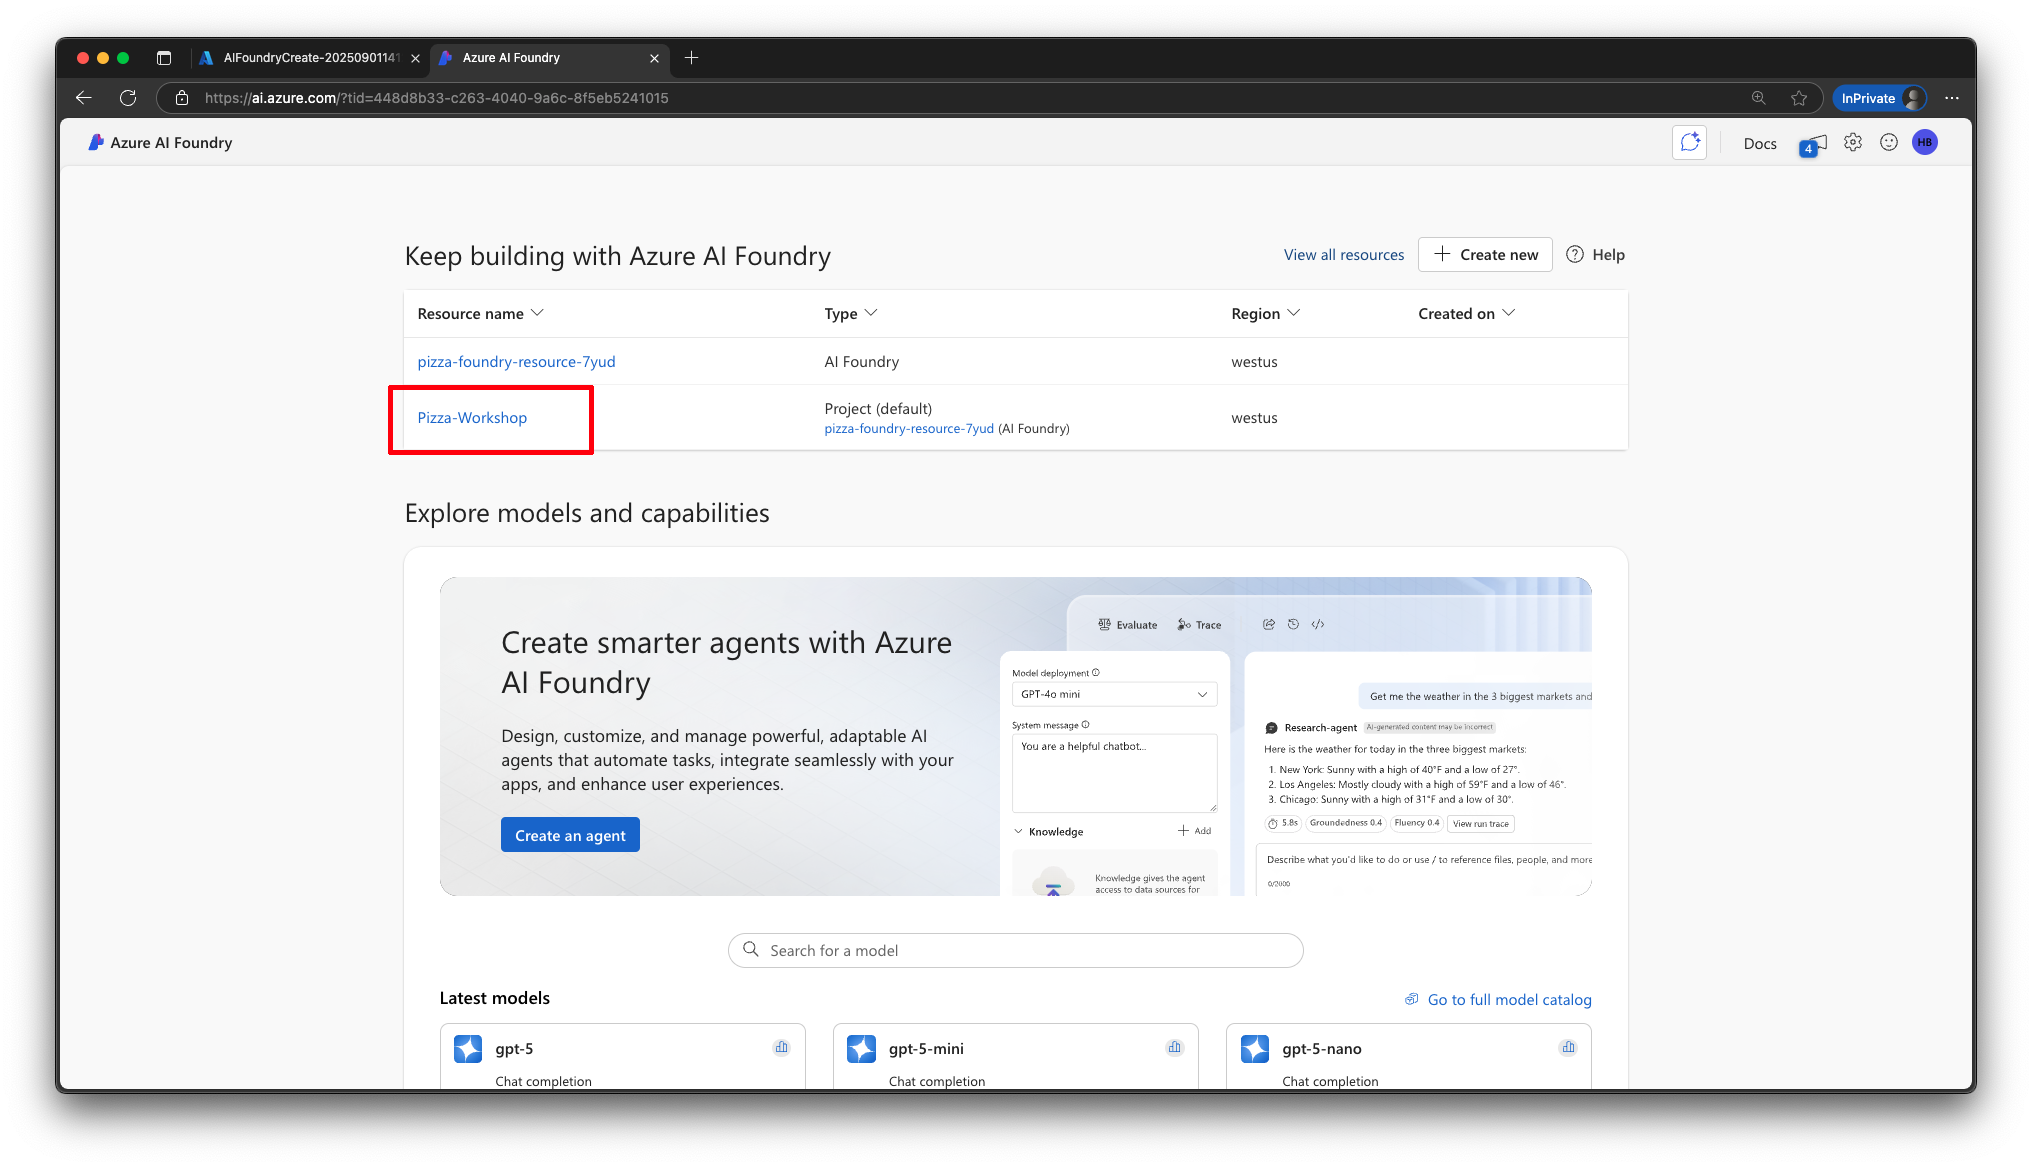Favorite this page with the star icon
Viewport: 2032px width, 1167px height.
coord(1799,98)
